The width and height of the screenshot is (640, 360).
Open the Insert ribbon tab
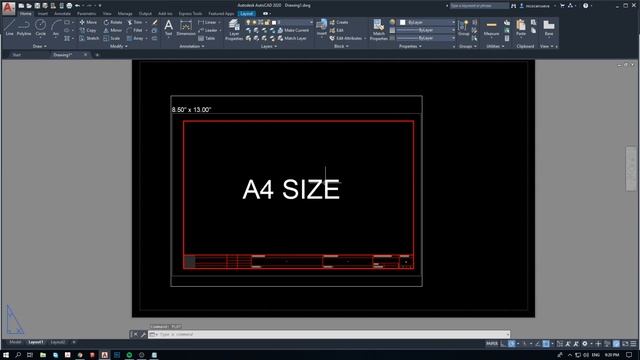[42, 13]
